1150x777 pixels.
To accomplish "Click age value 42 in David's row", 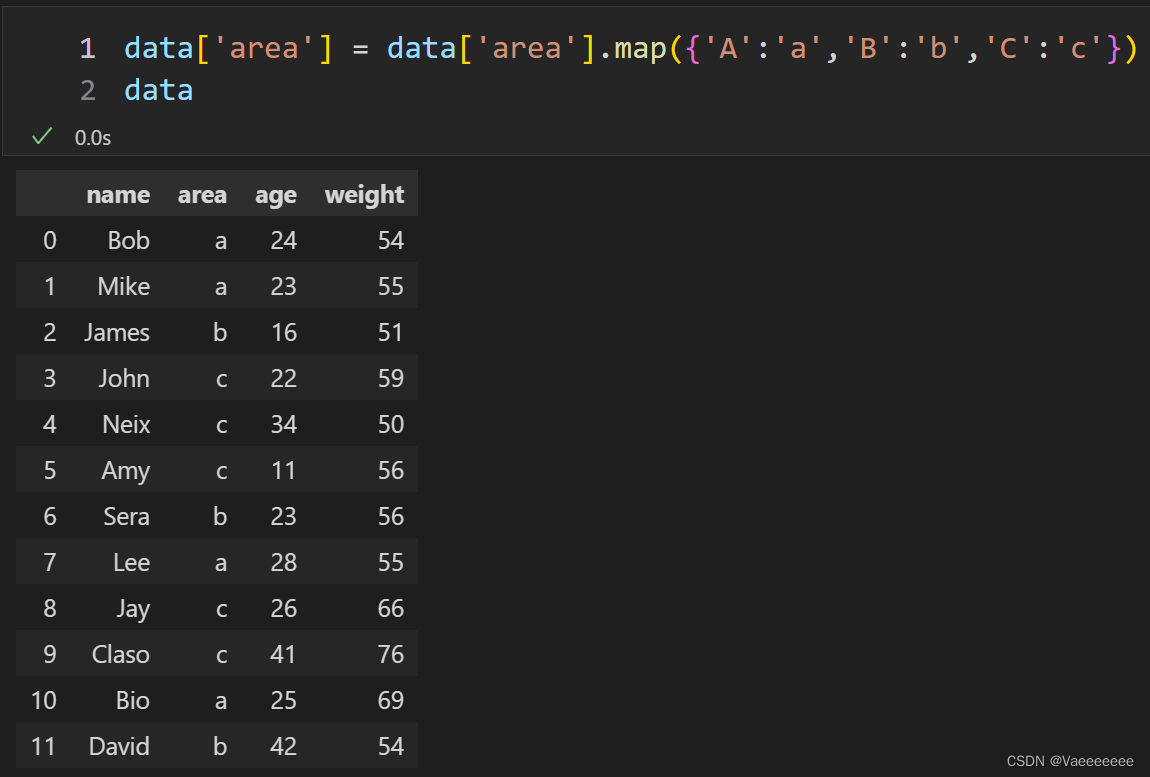I will [x=283, y=747].
